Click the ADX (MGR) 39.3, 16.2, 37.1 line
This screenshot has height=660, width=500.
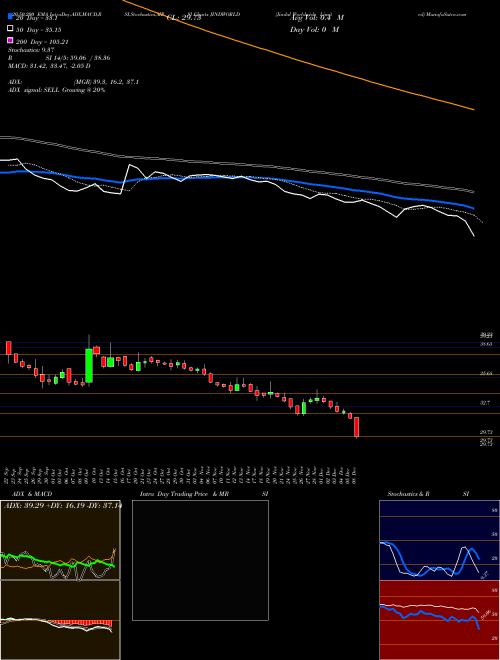73,82
